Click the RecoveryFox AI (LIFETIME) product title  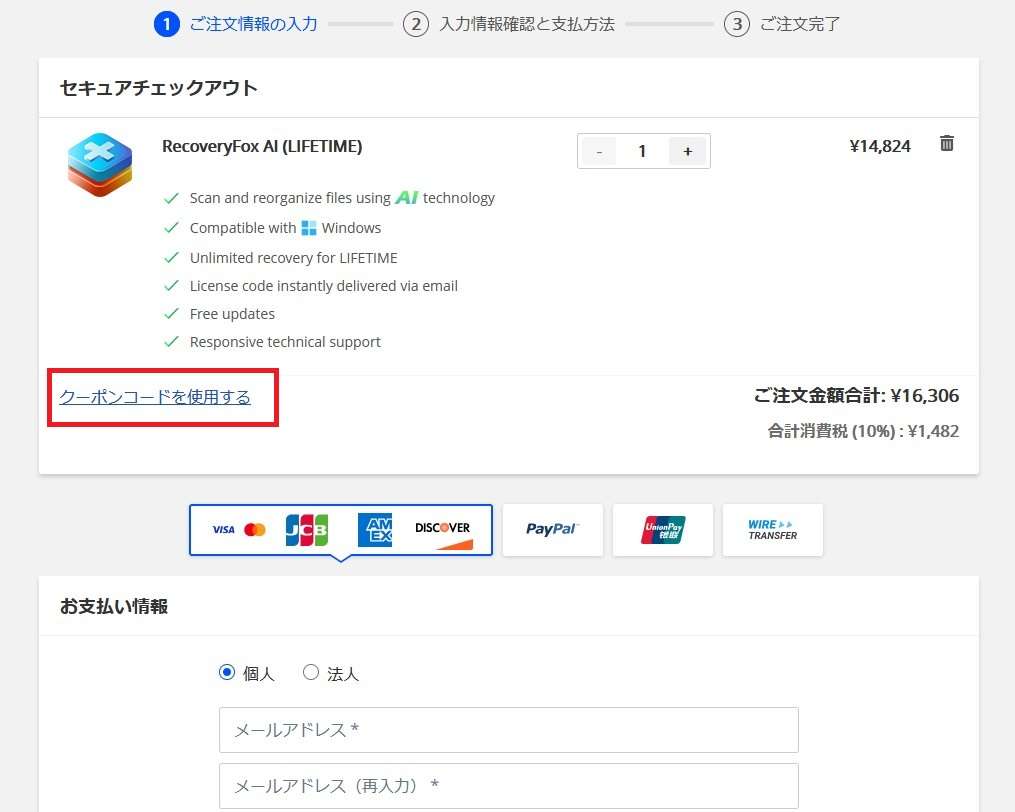click(262, 146)
